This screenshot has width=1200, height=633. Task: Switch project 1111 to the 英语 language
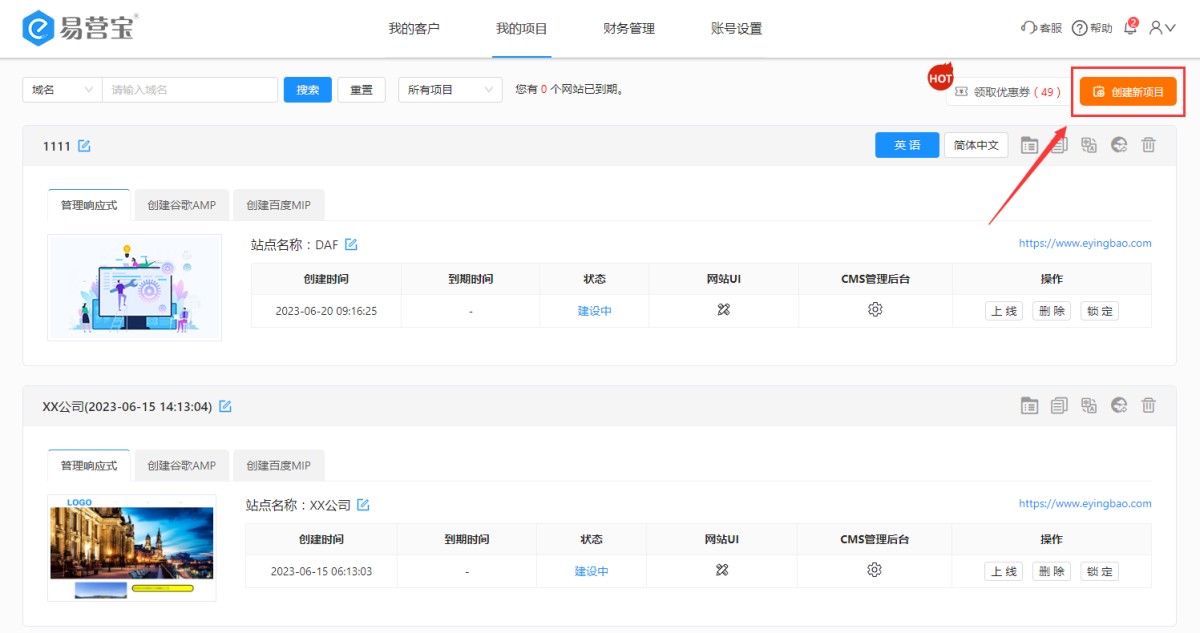[907, 145]
